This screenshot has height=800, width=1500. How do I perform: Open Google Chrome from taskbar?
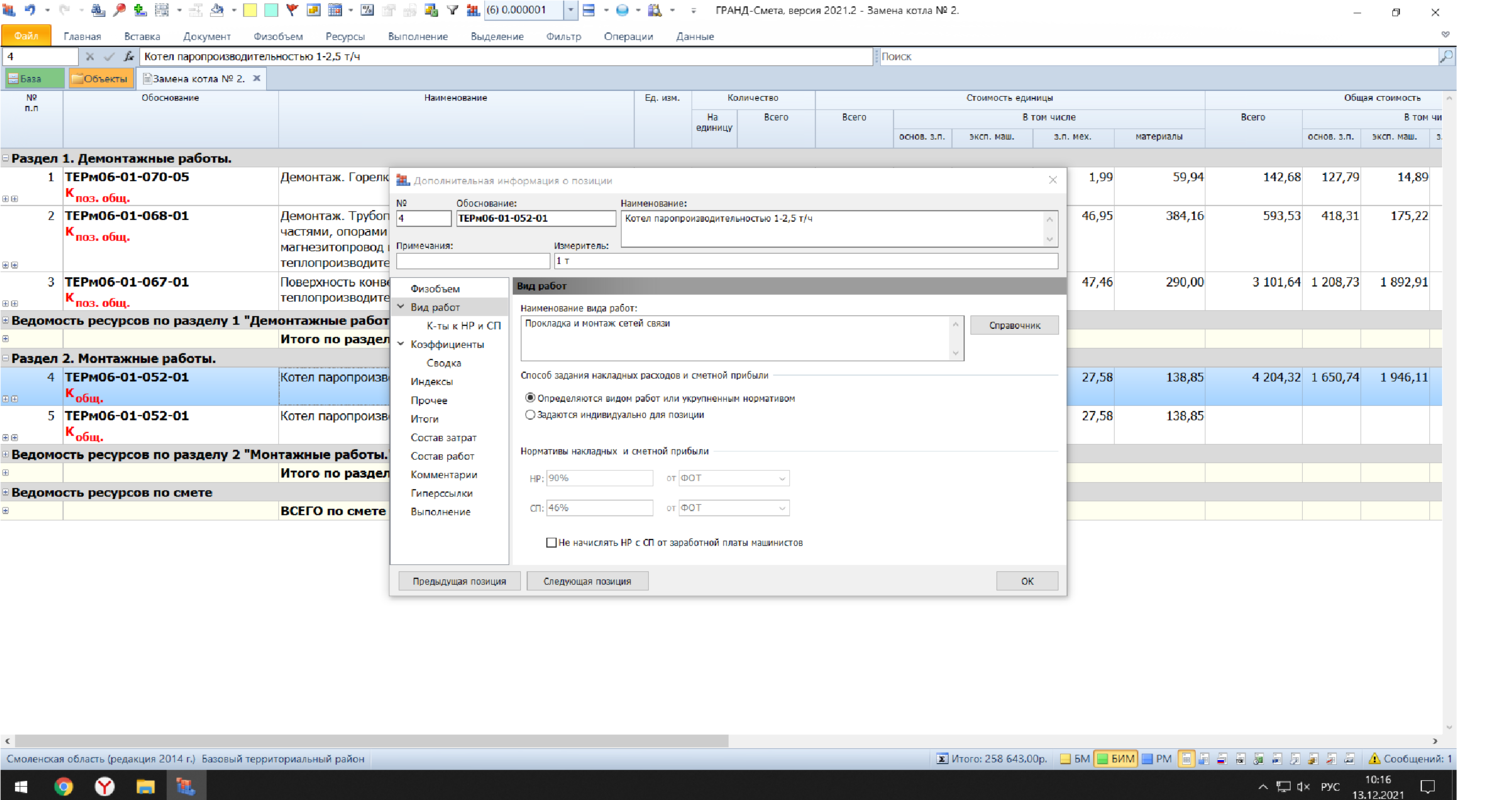63,786
